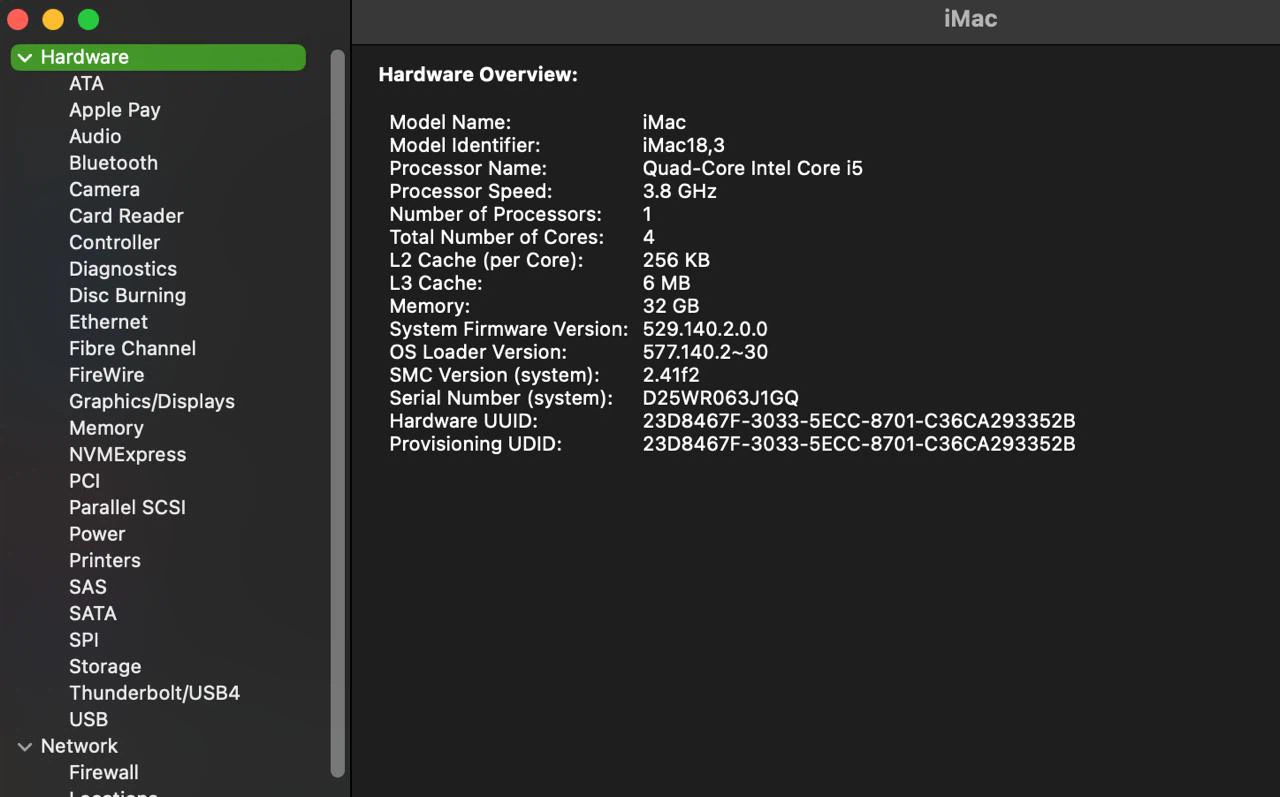This screenshot has width=1280, height=797.
Task: Select Firewall under Network
Action: (x=104, y=773)
